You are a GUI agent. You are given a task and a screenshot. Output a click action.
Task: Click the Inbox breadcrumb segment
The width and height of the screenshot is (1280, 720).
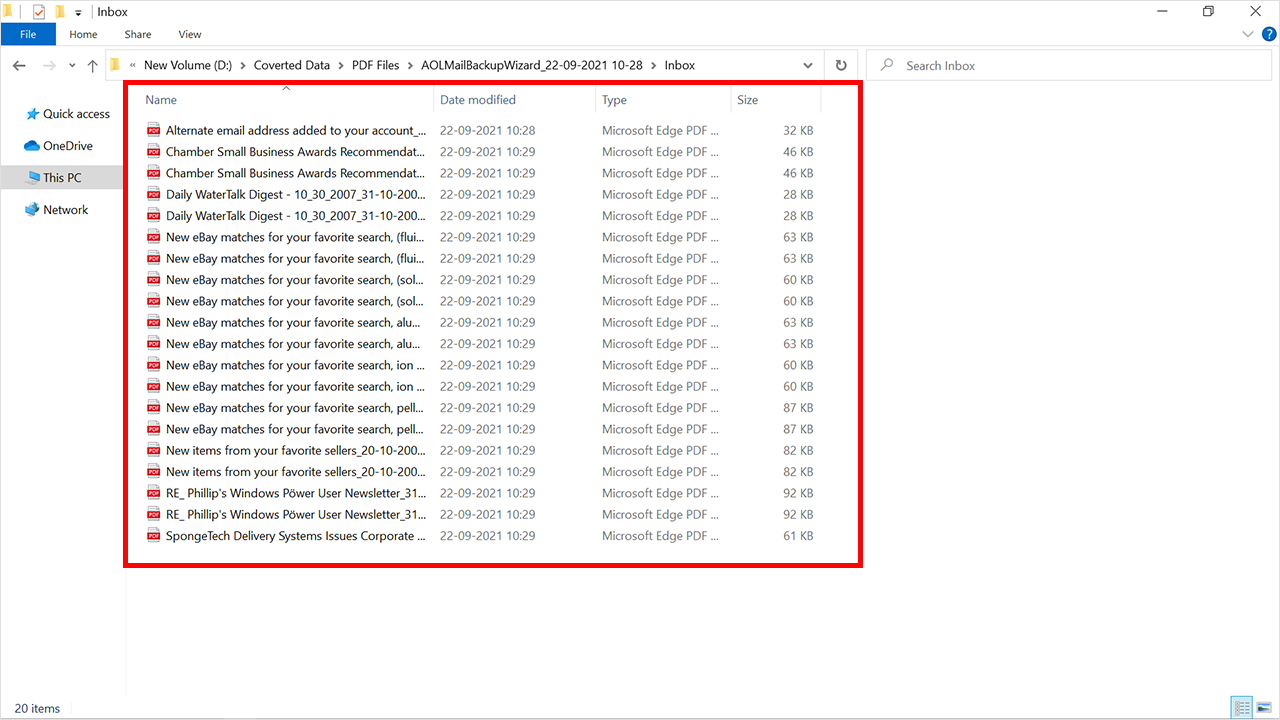tap(680, 65)
